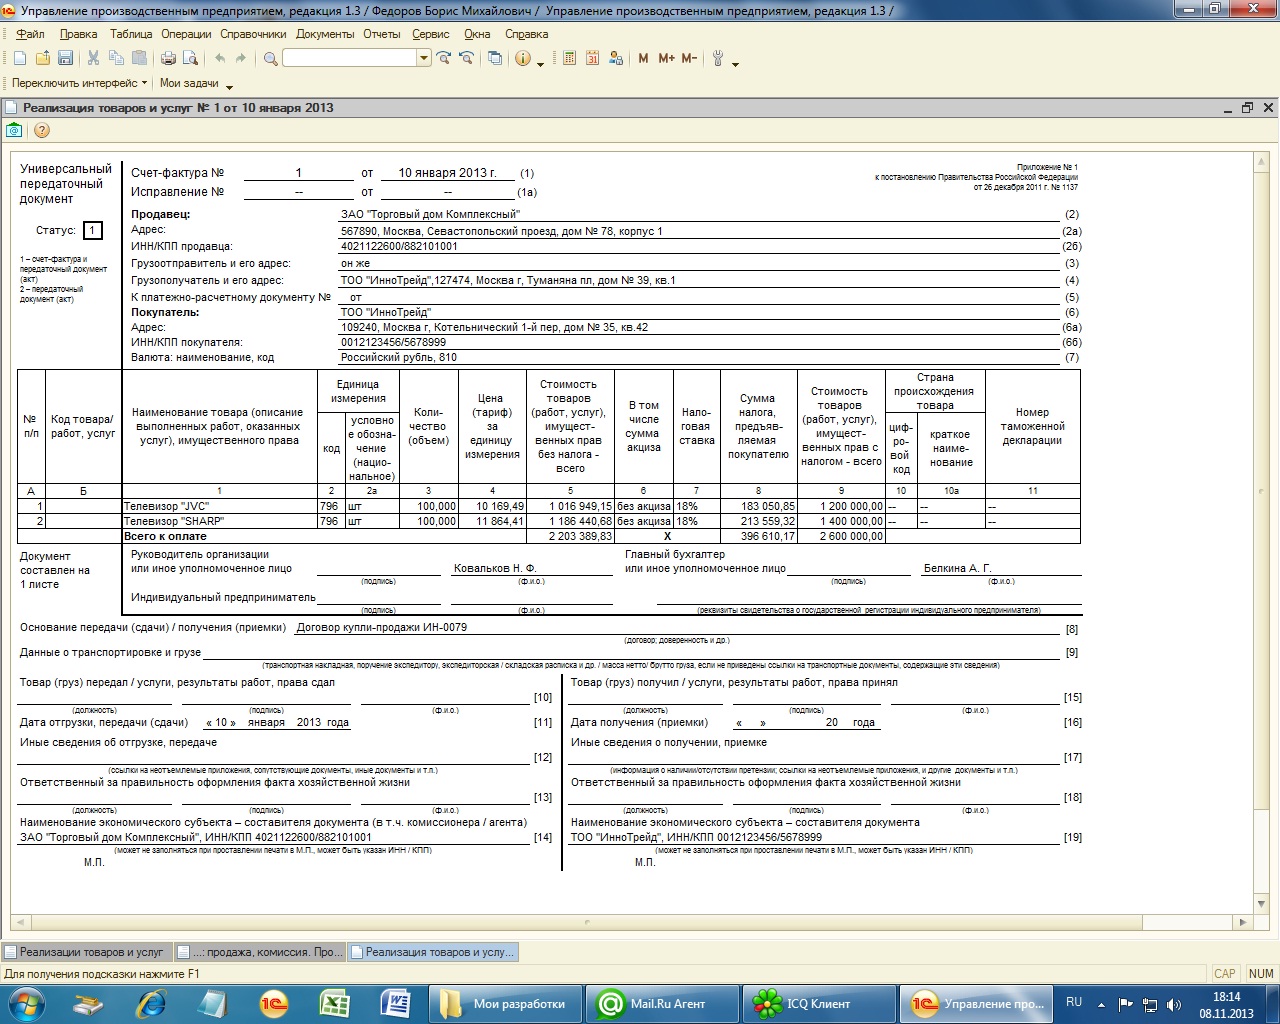Click the Договор купли-продажи ИН-0079 text
Viewport: 1280px width, 1024px height.
(x=382, y=627)
